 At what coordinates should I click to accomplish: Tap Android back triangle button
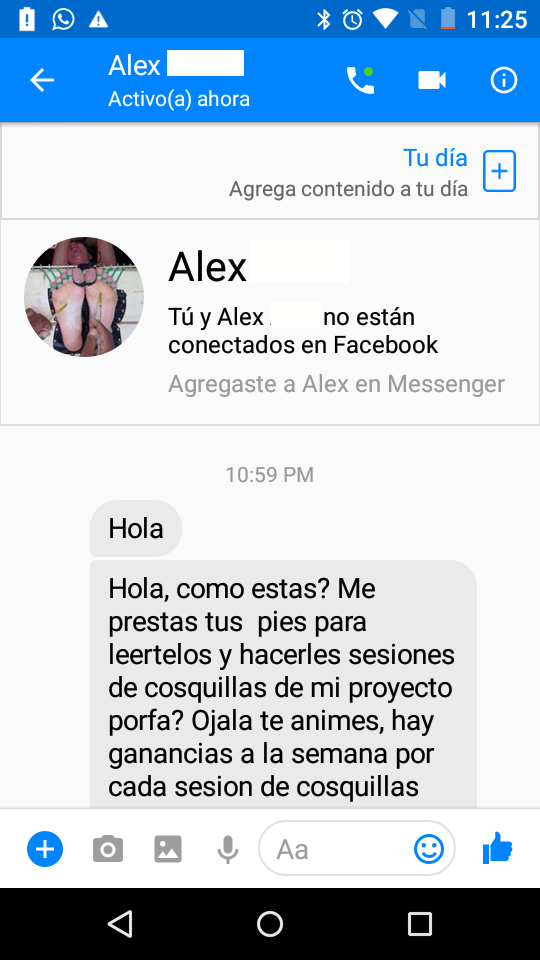click(120, 923)
